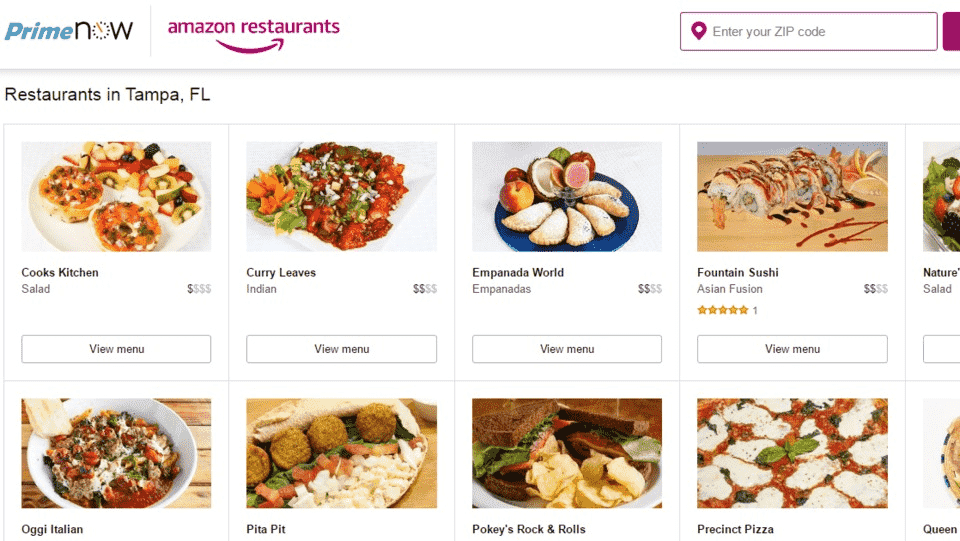Click the Precinct Pizza photo
The image size is (960, 541).
coord(792,453)
